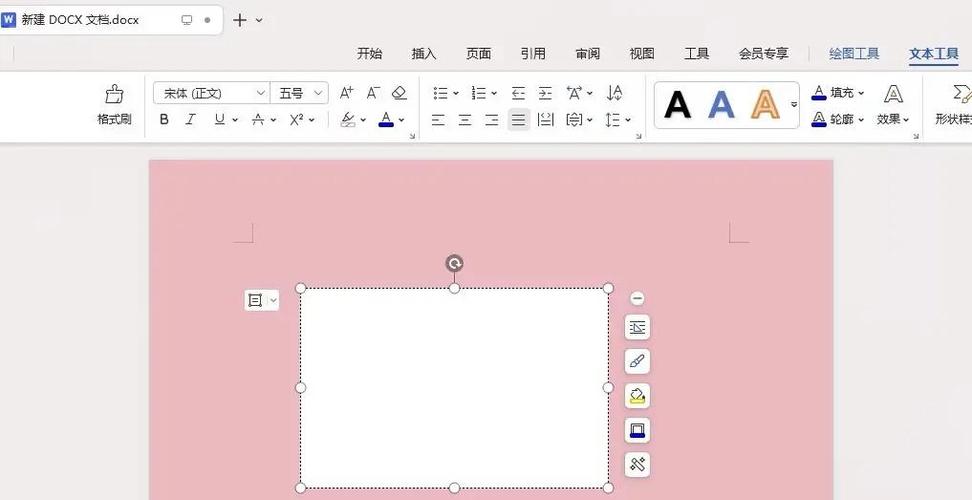
Task: Open text fill (填充) options
Action: [x=837, y=93]
